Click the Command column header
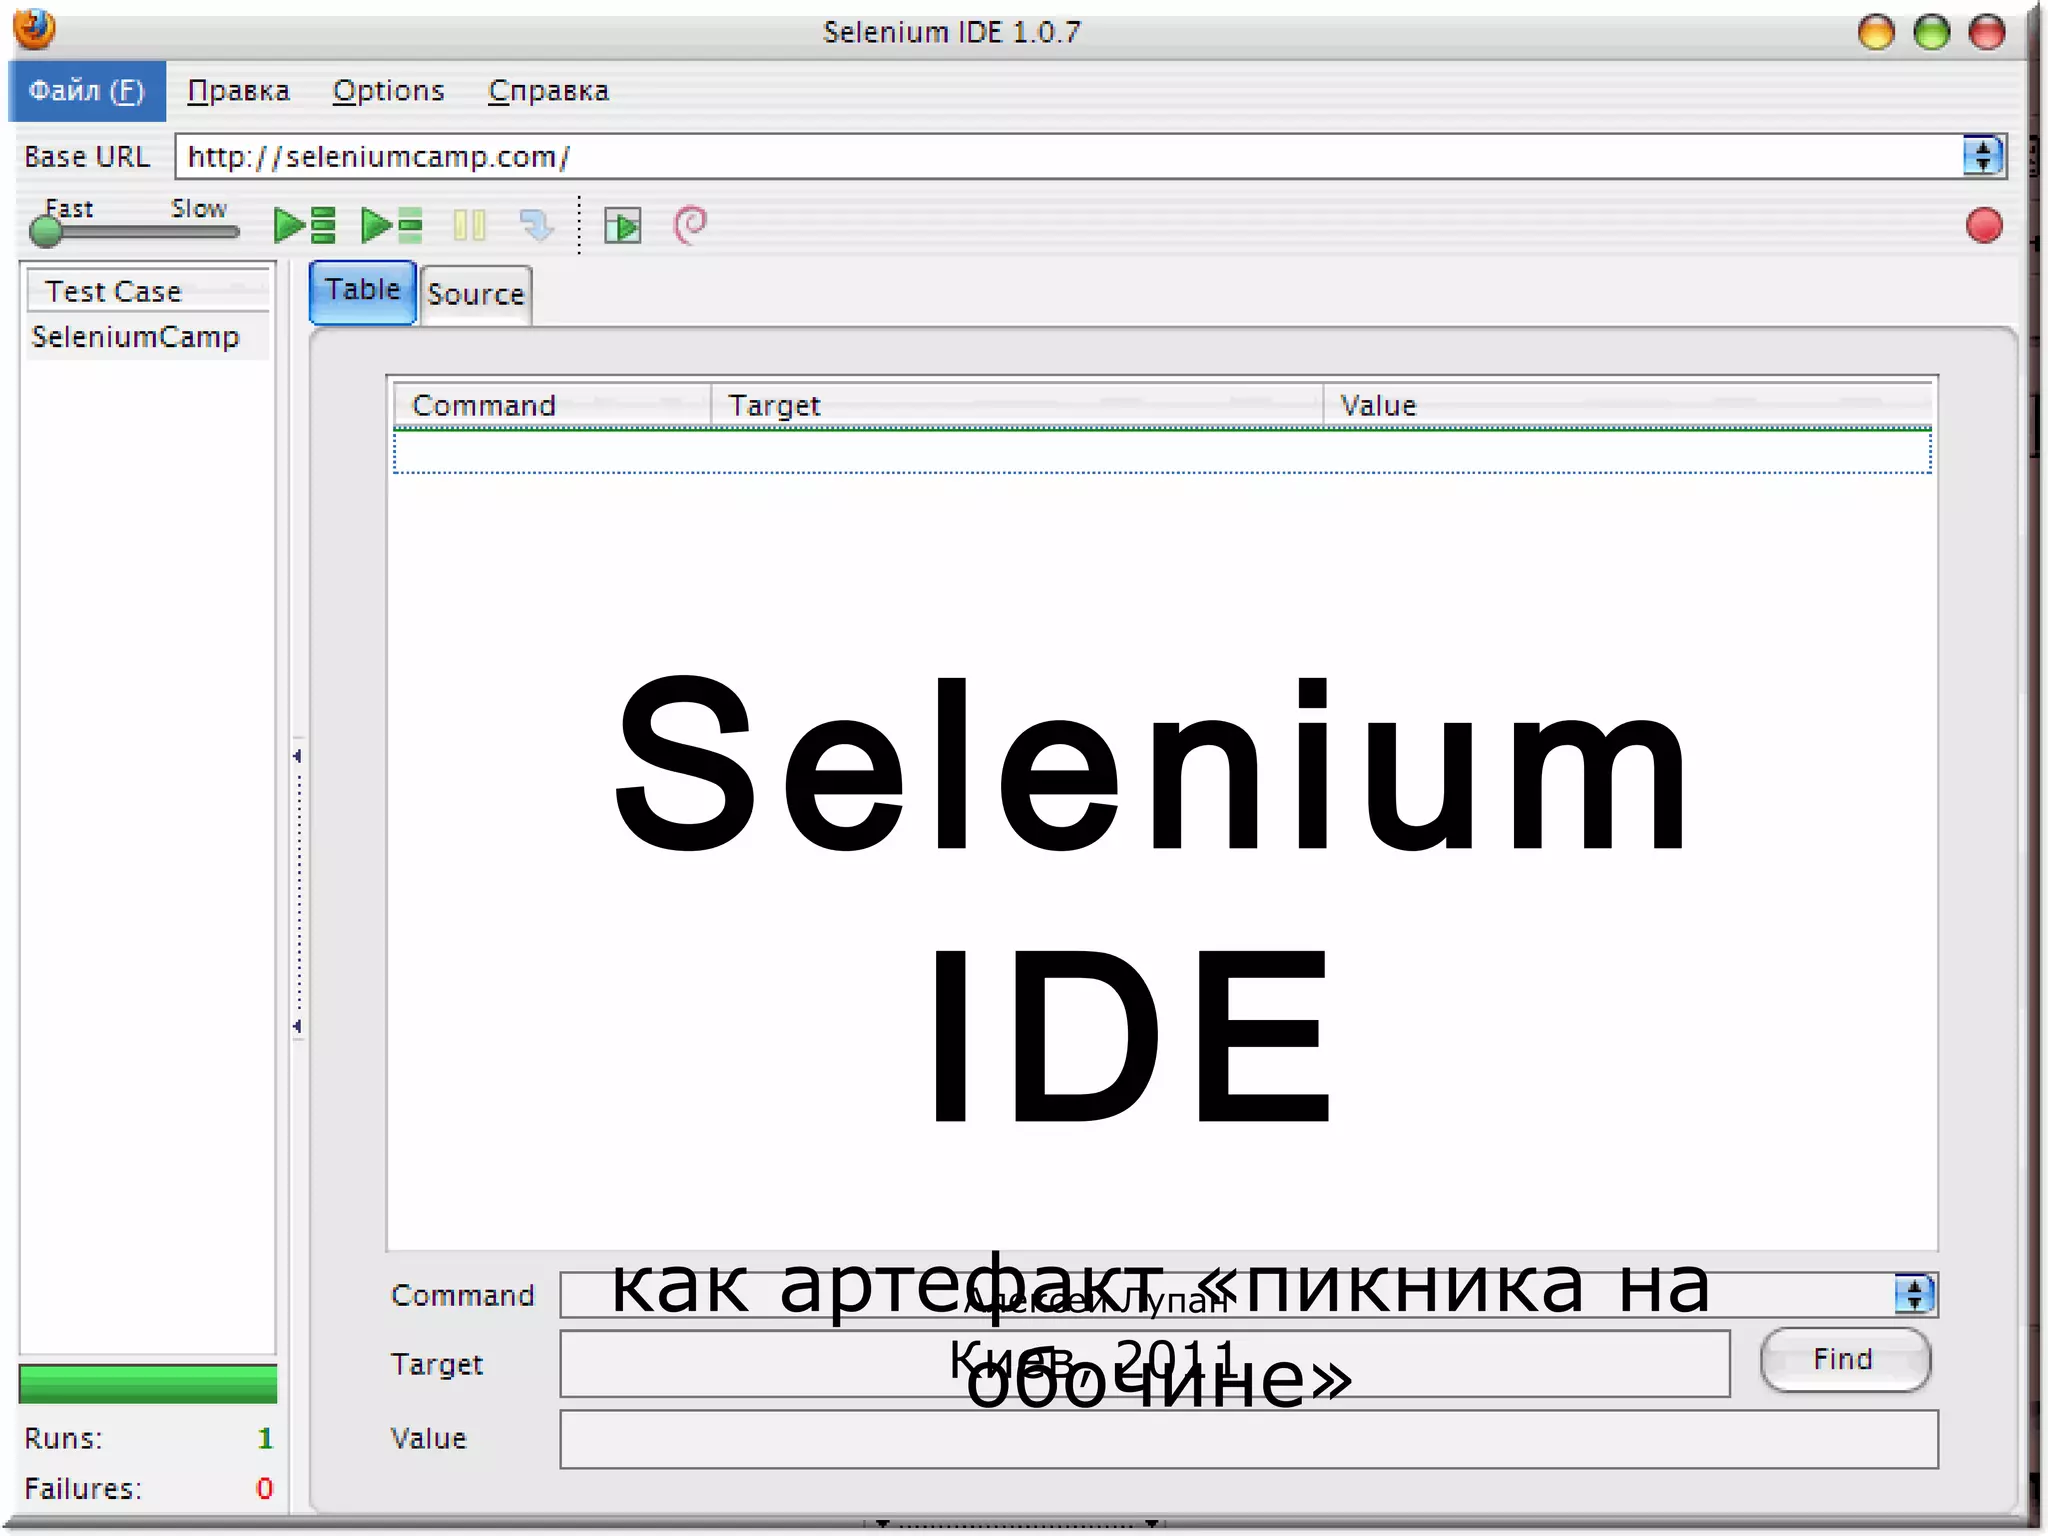Screen dimensions: 2048x1536 pos(552,405)
